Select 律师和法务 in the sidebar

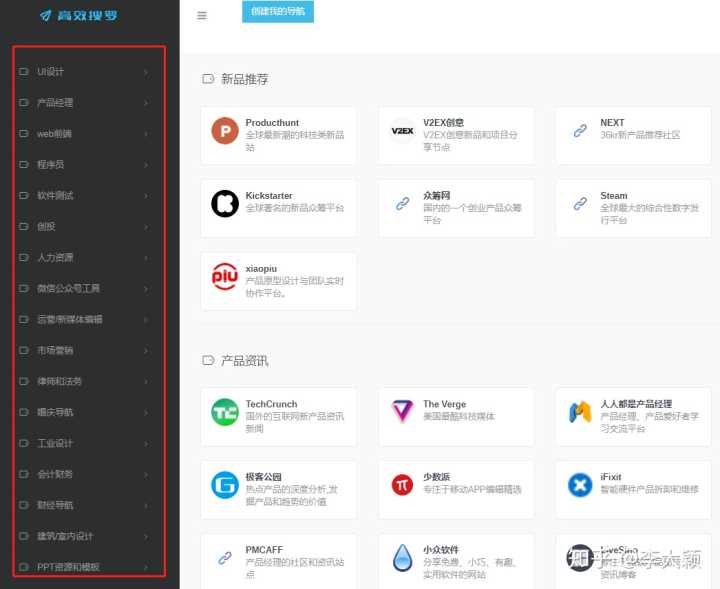click(x=59, y=381)
